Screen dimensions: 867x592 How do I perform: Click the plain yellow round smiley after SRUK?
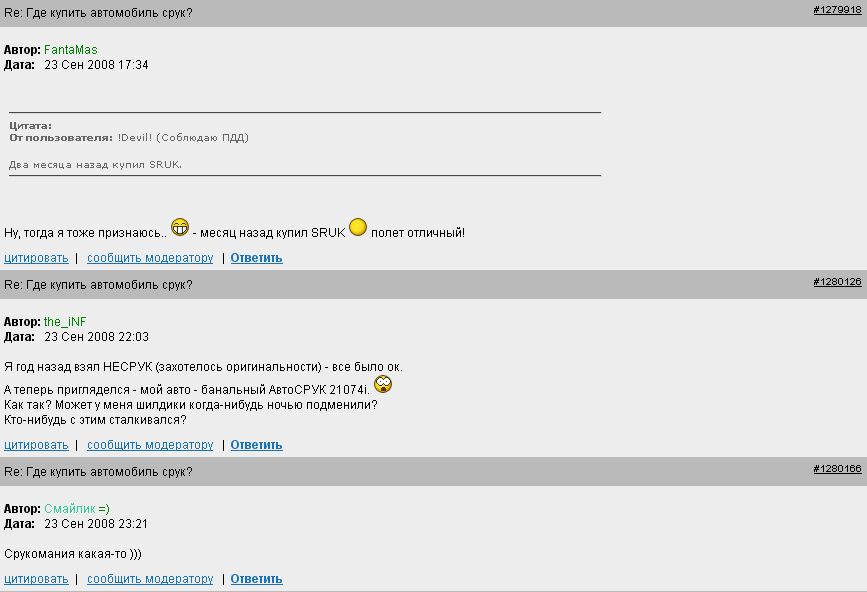coord(358,228)
